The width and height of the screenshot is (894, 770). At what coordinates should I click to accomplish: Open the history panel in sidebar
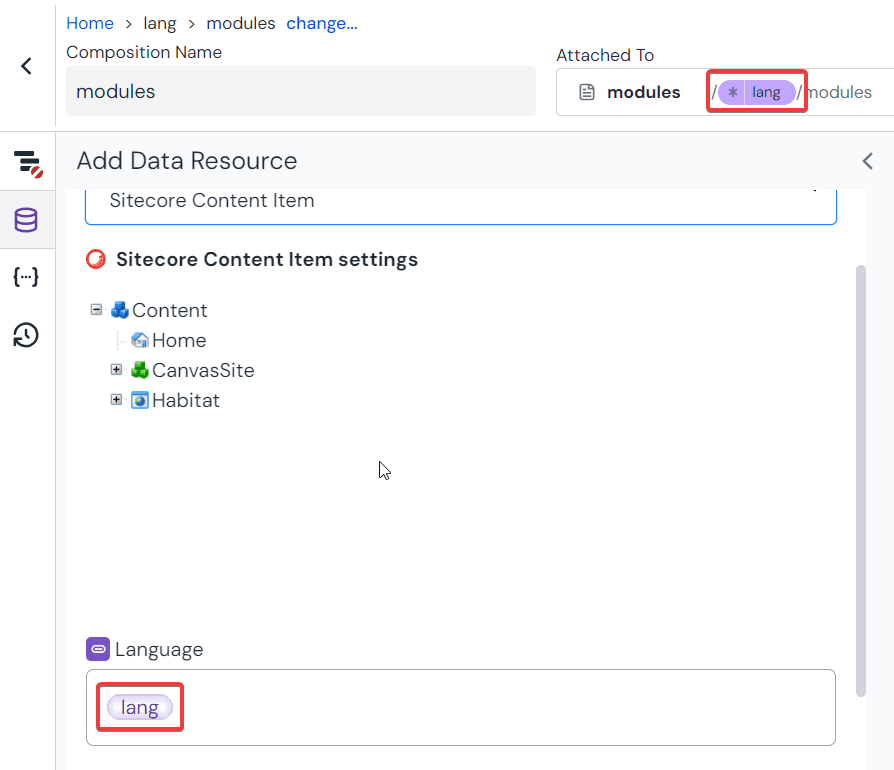(27, 335)
